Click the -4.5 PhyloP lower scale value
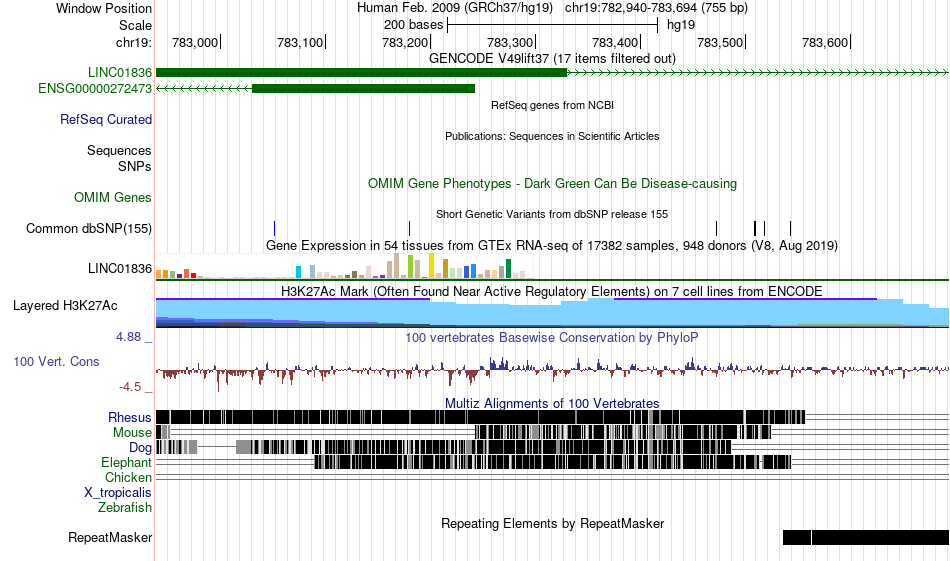This screenshot has height=561, width=950. [130, 387]
